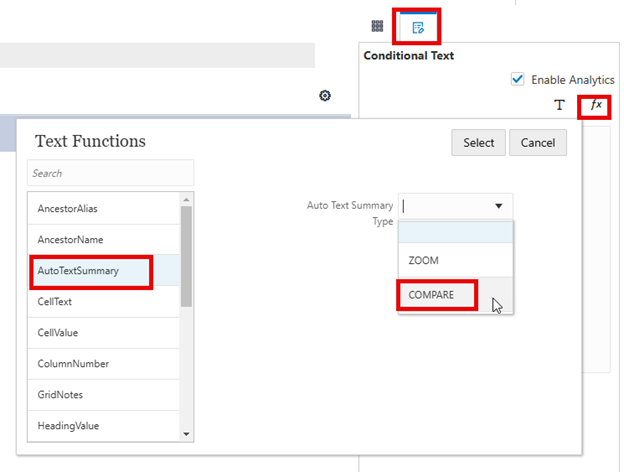Click the function list scroll down arrow
Image resolution: width=624 pixels, height=472 pixels.
point(185,434)
